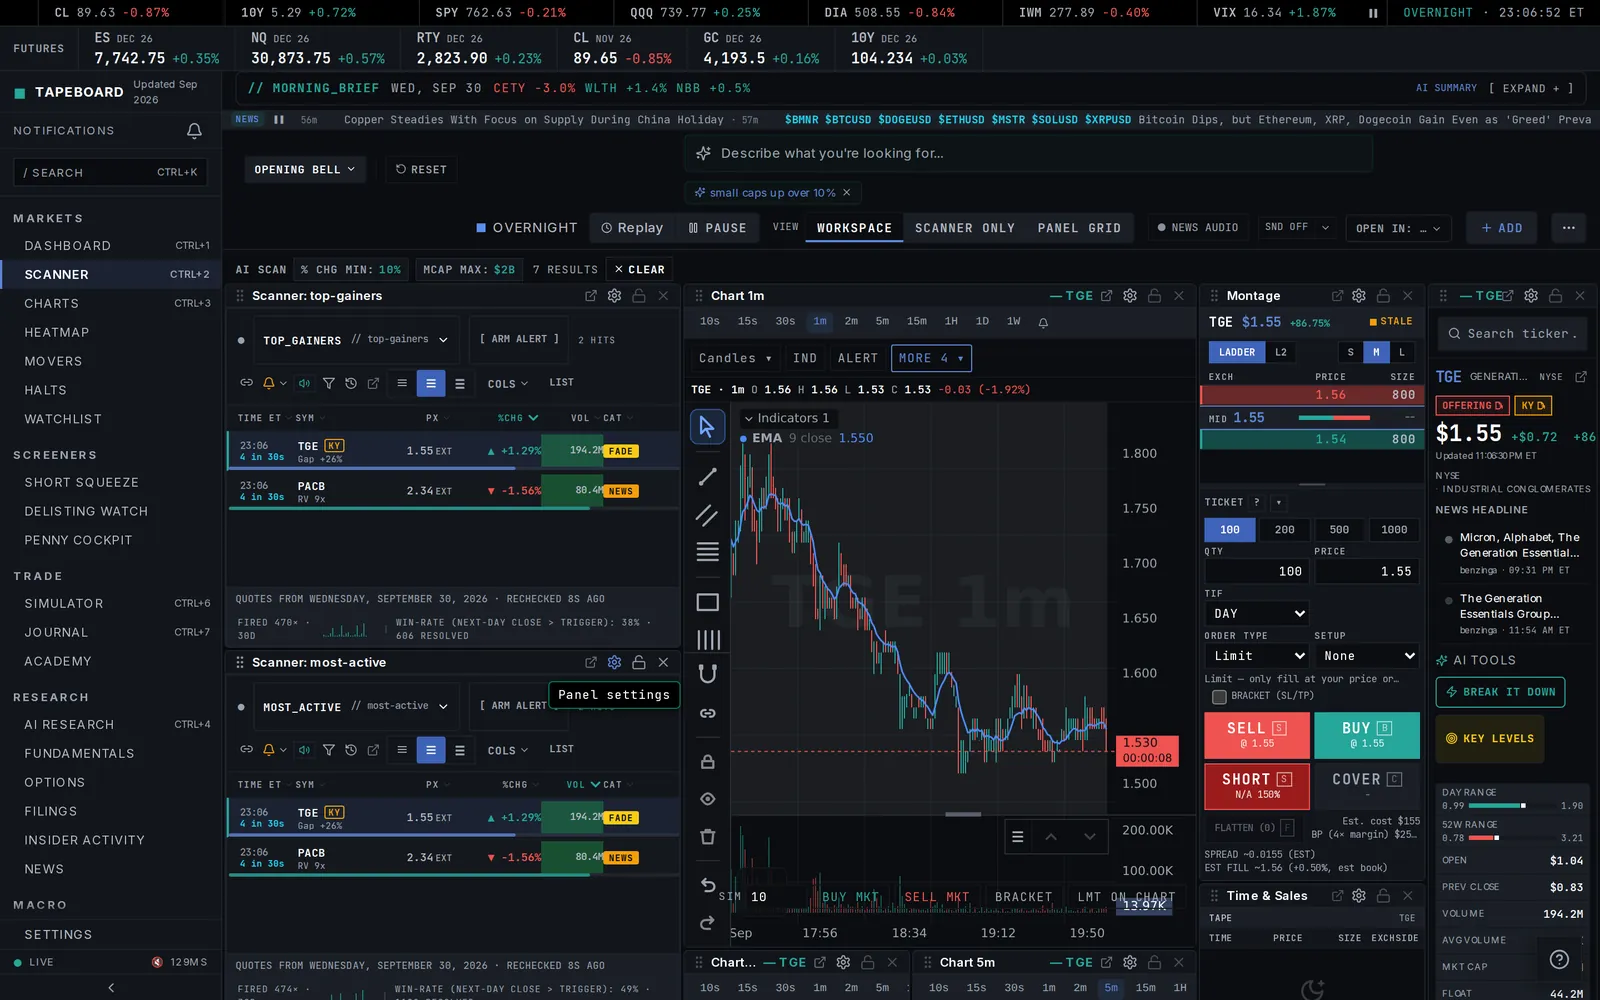Switch montage to L2 view

pos(1280,352)
